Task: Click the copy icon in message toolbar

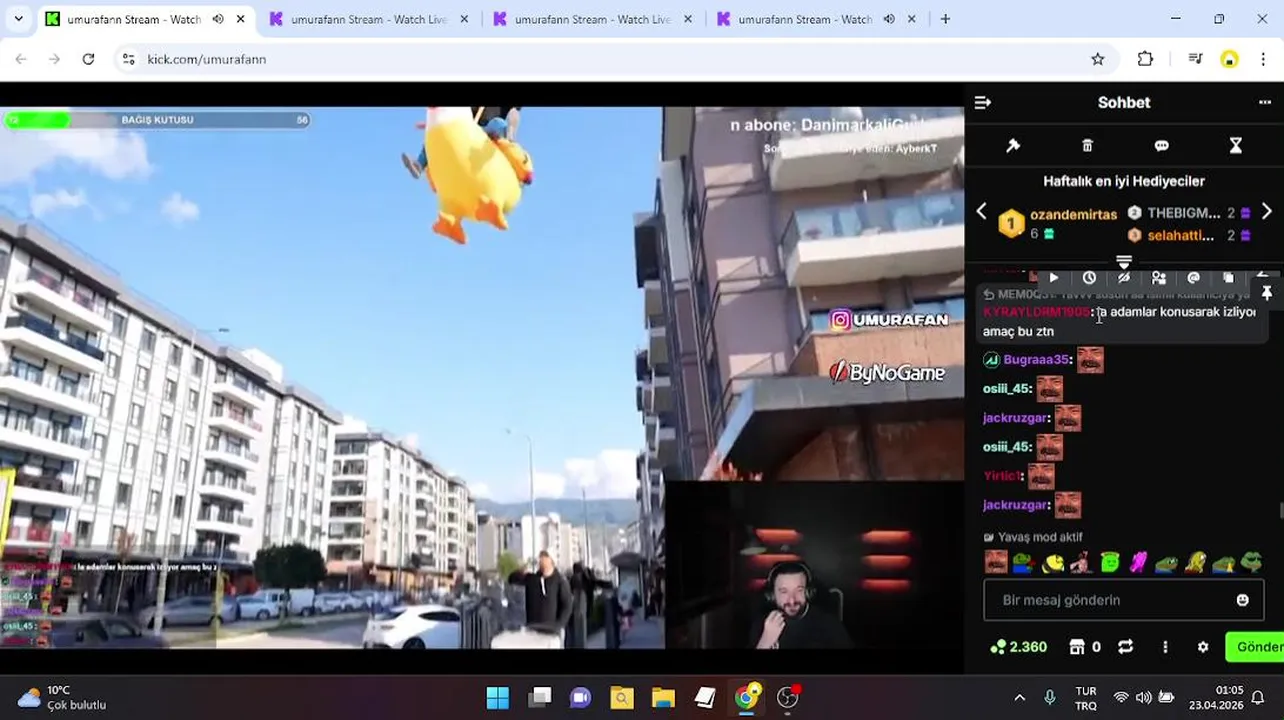Action: [x=1228, y=278]
